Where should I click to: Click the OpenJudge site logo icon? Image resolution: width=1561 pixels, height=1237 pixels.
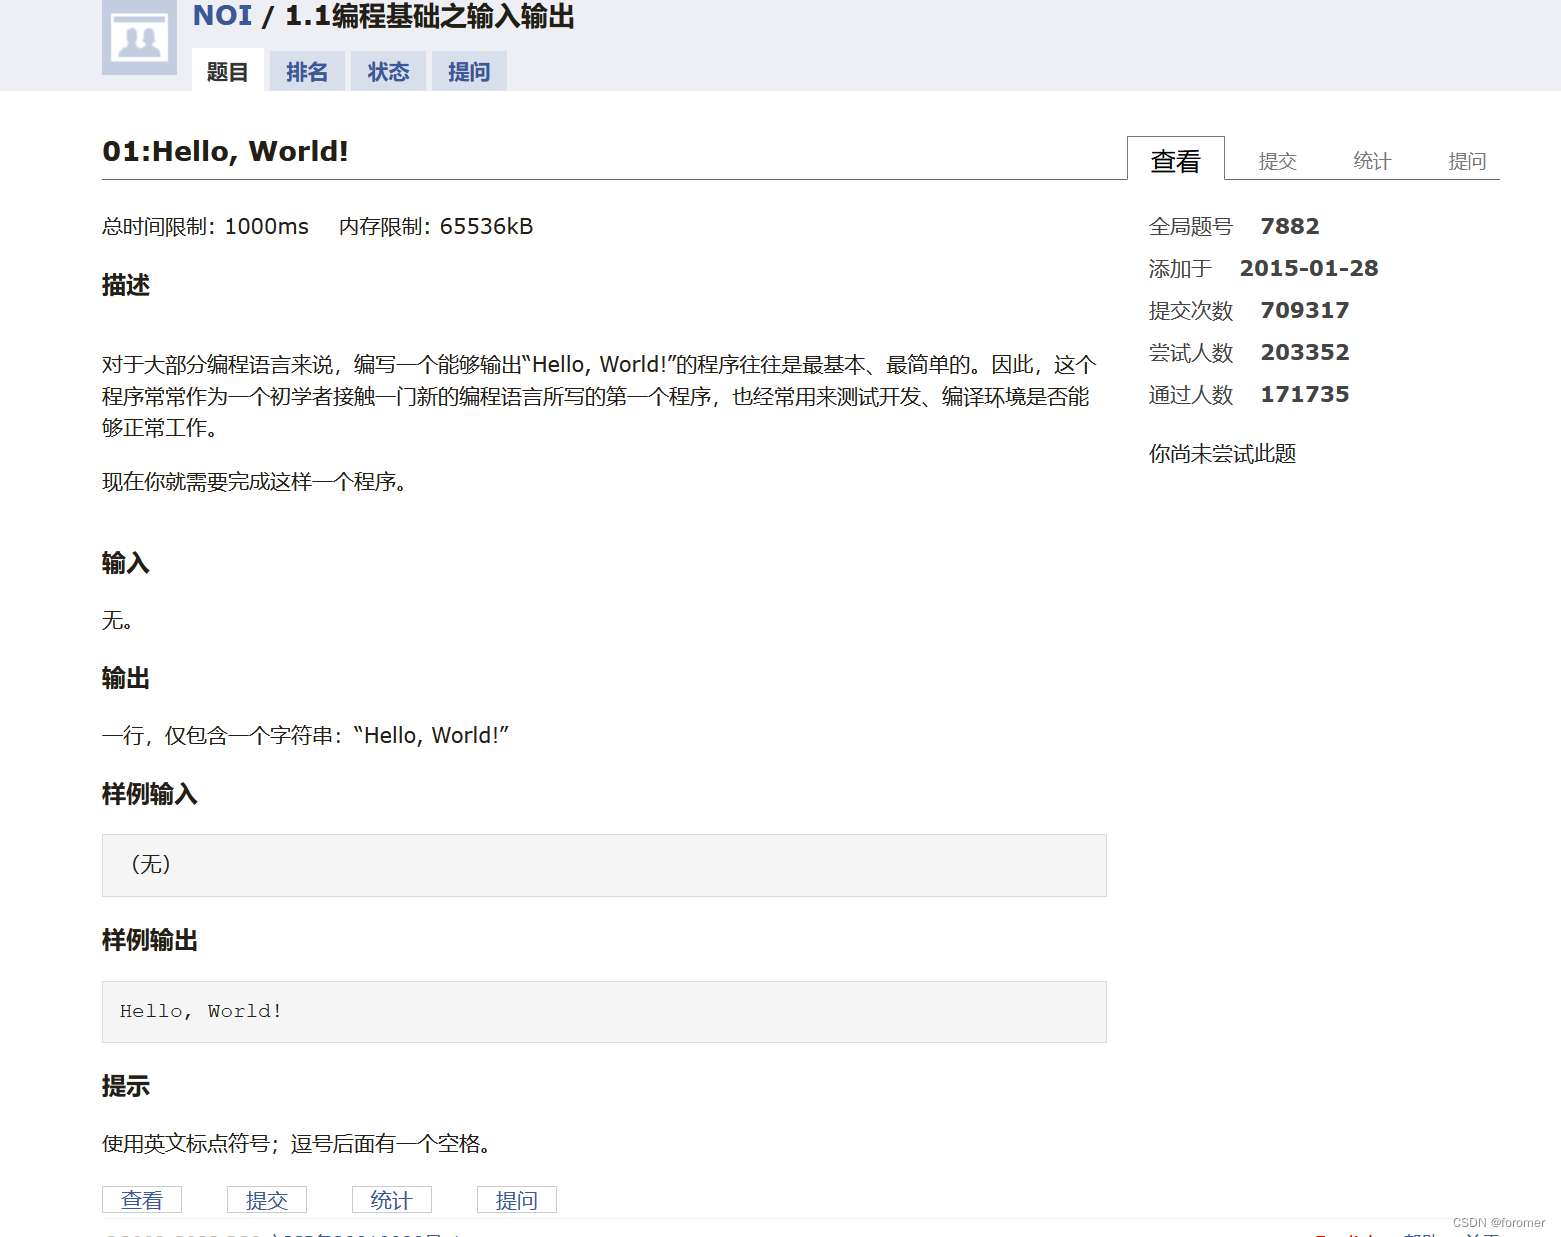click(139, 38)
